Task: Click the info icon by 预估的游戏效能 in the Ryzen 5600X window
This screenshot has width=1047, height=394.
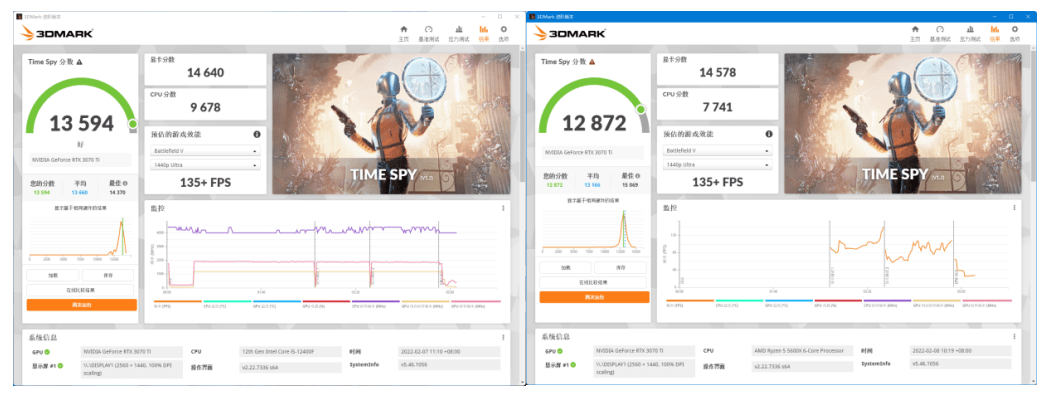Action: point(769,134)
